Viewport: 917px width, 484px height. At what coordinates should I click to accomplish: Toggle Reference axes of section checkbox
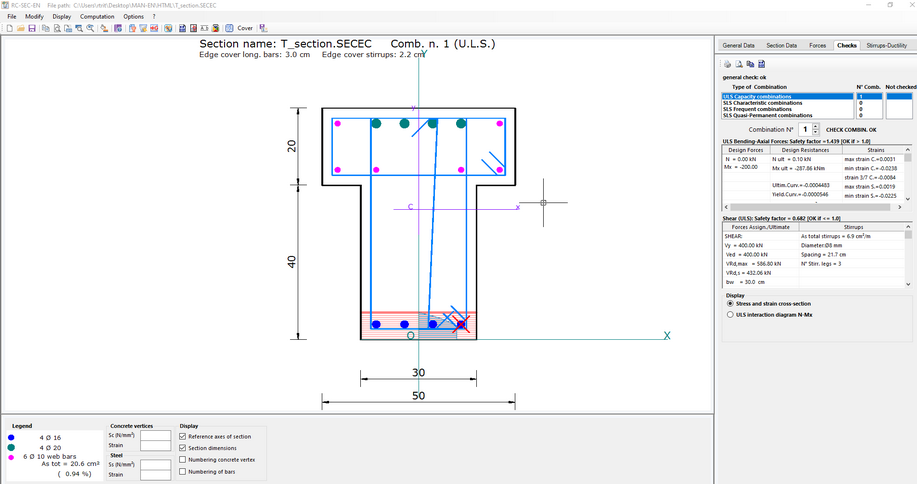click(182, 436)
